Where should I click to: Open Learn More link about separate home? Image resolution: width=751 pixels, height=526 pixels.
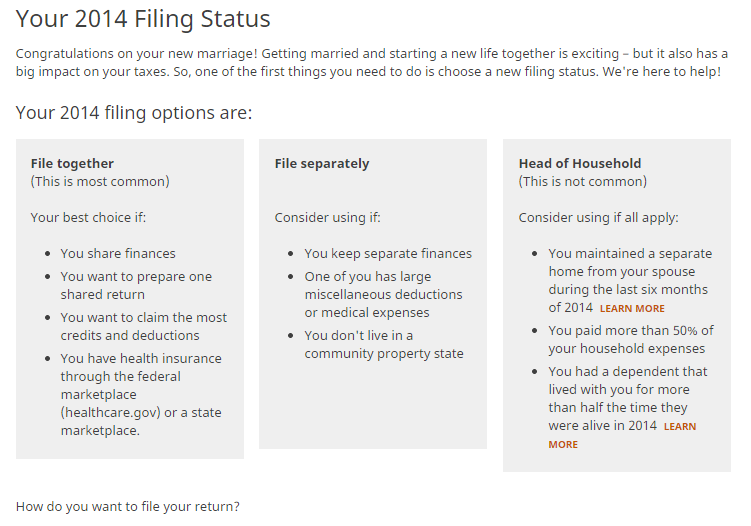[632, 309]
